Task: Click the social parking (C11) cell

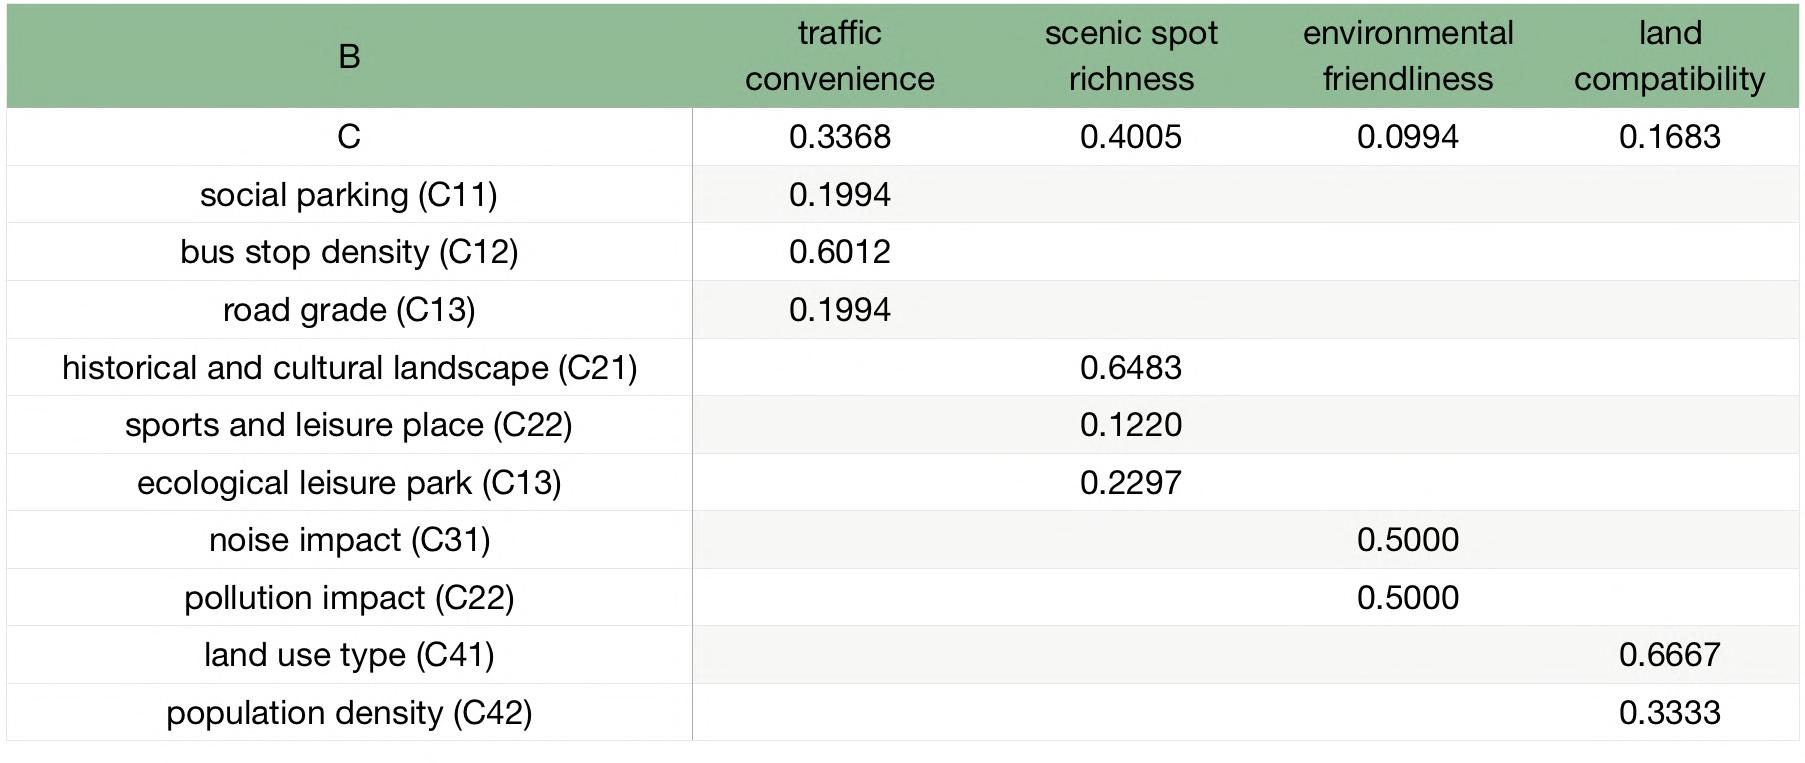Action: [348, 195]
